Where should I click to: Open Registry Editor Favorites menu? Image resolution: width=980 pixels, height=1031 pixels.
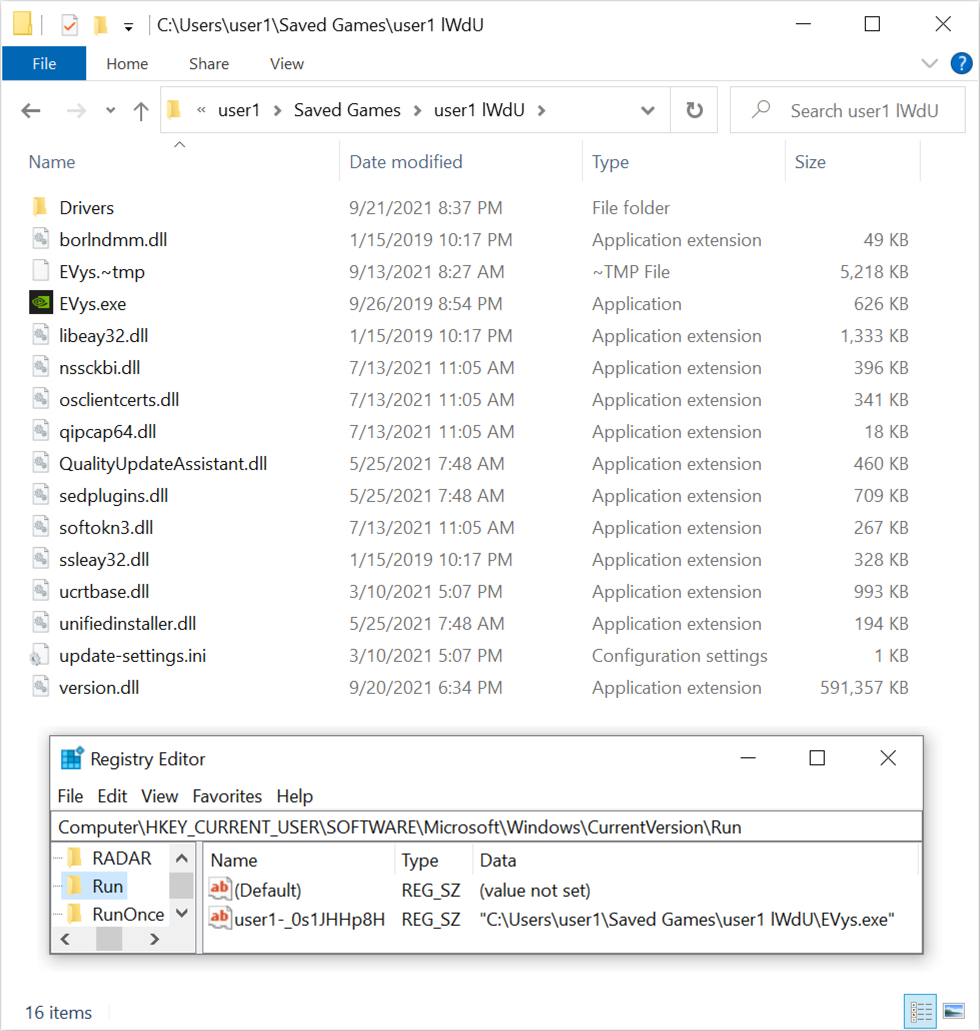click(227, 796)
